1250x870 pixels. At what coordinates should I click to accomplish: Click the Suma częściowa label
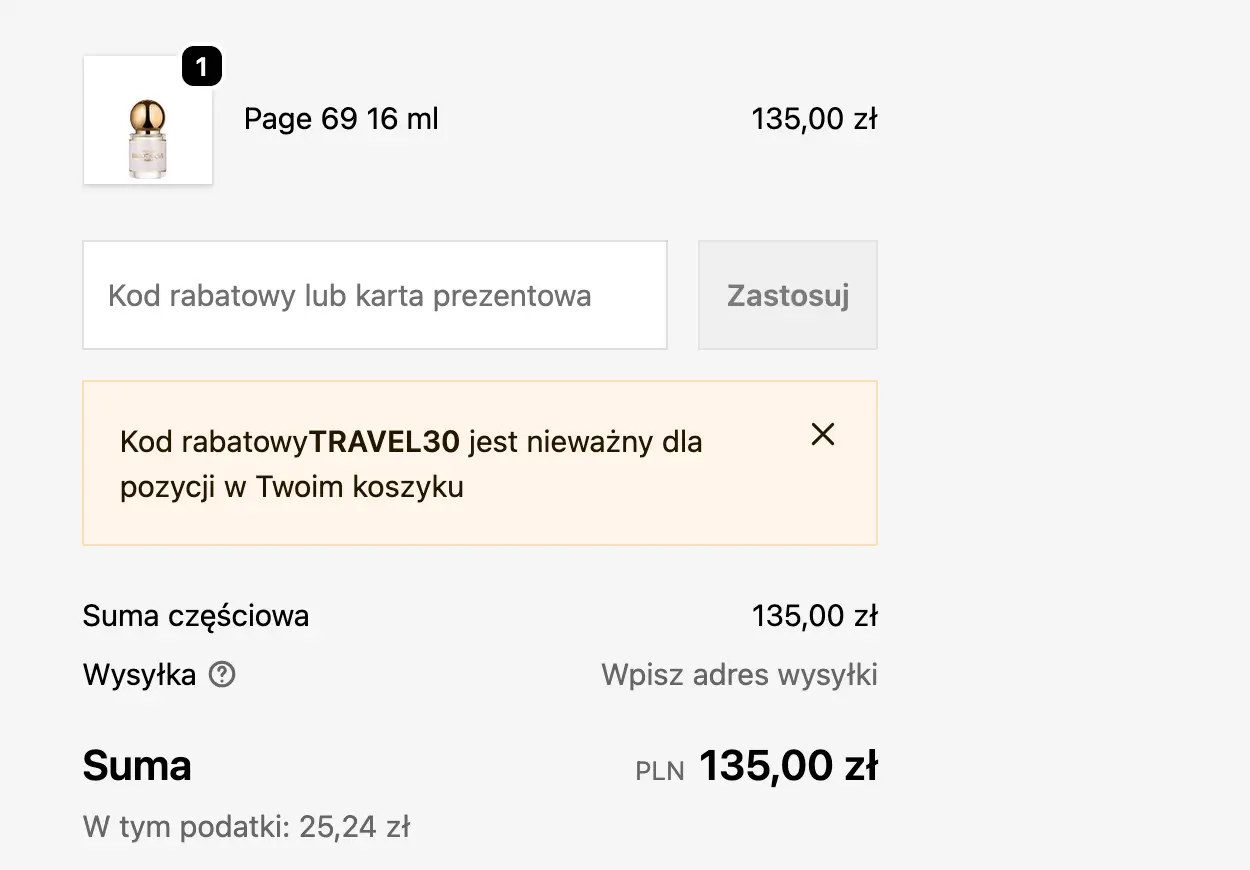[196, 615]
